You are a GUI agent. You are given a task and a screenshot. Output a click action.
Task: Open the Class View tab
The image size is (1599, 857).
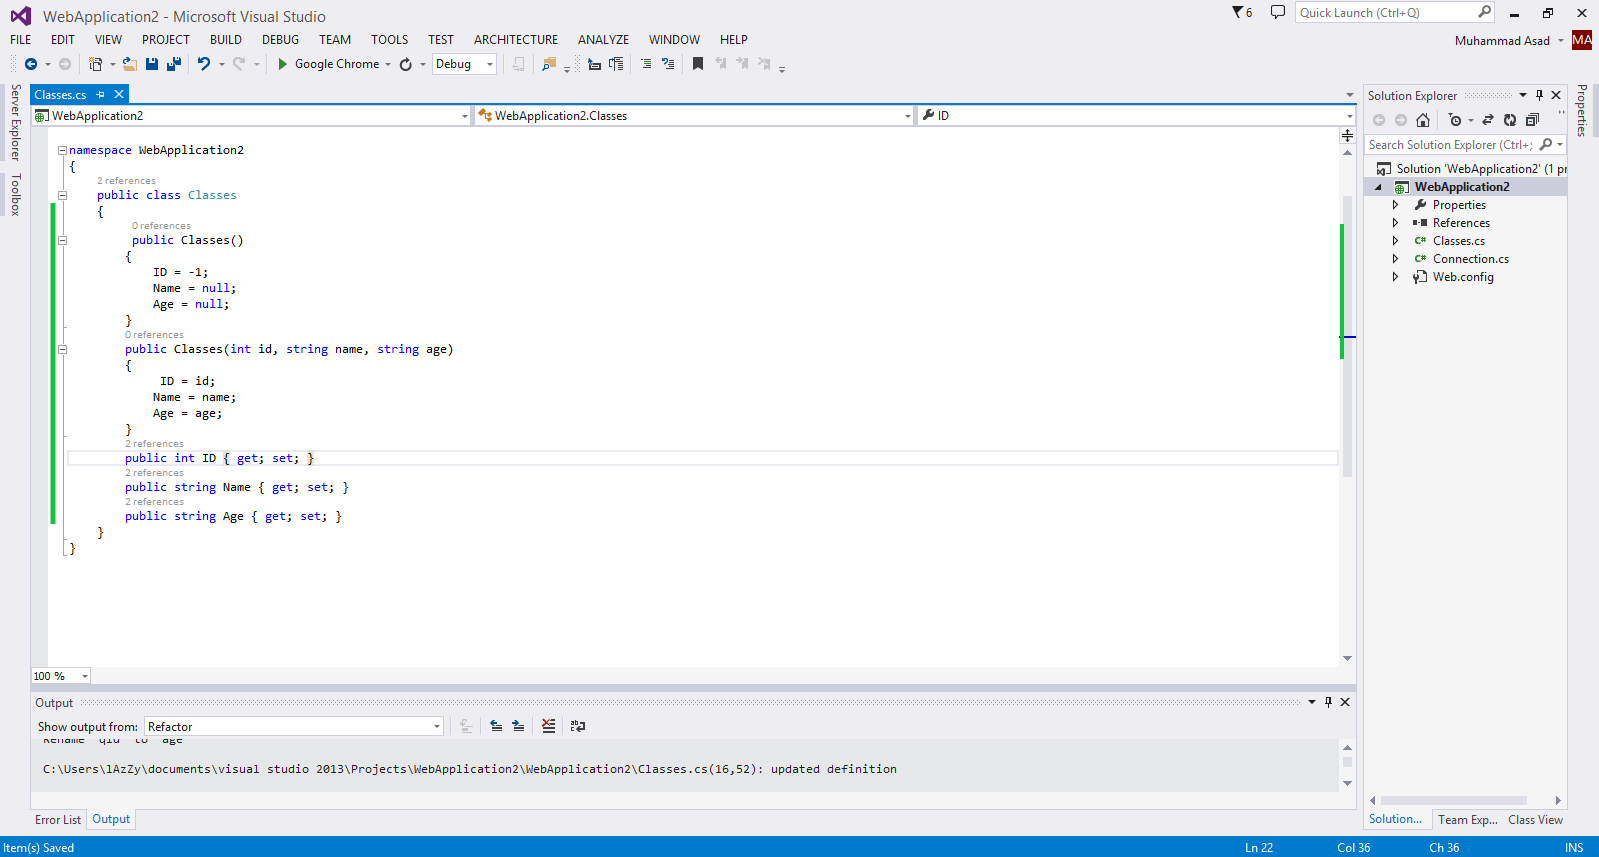[1535, 820]
